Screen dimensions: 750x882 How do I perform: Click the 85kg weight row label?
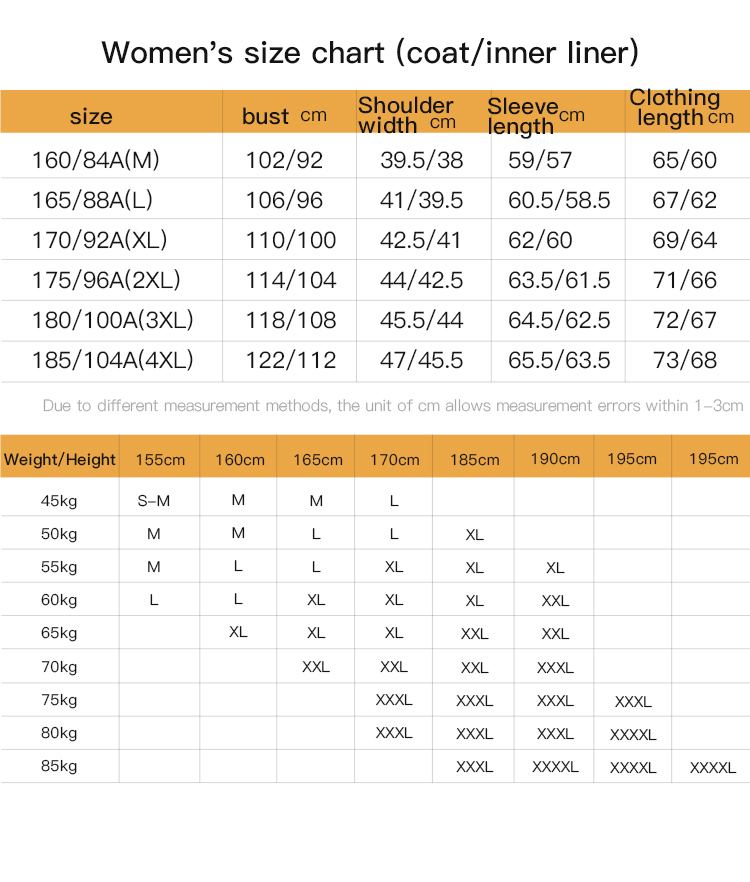pyautogui.click(x=59, y=766)
